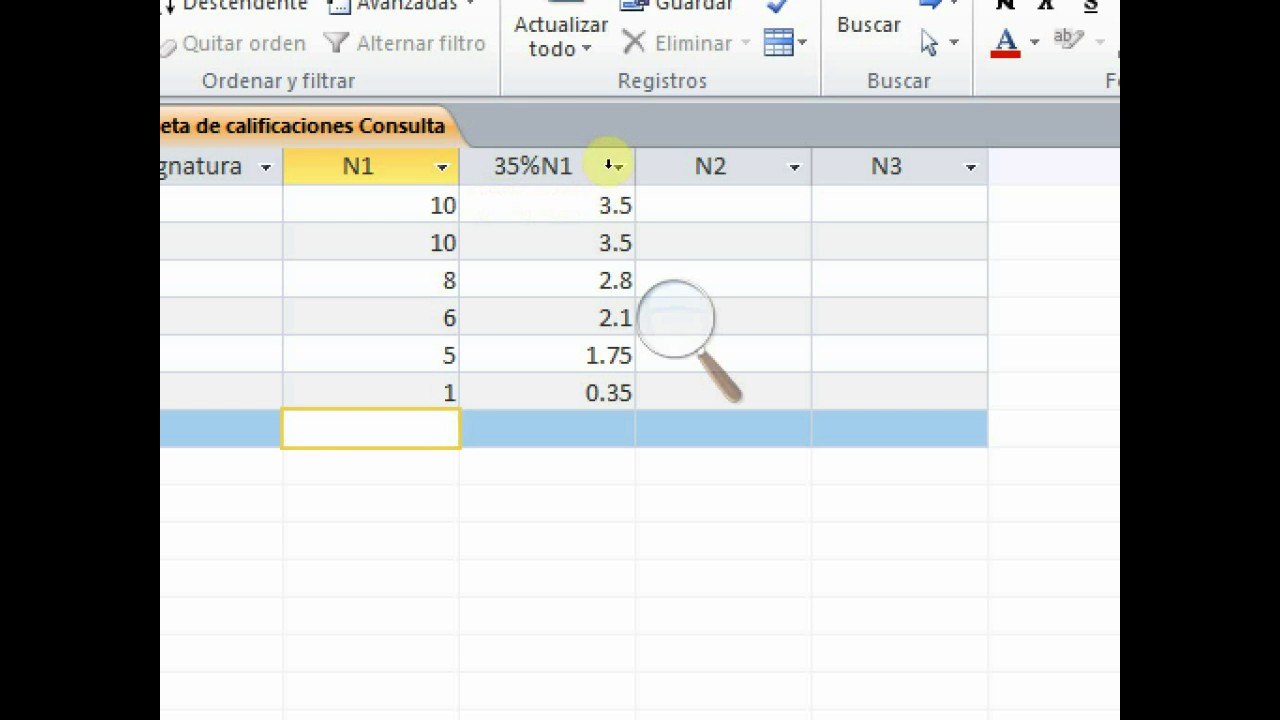Select the N2 column header
The width and height of the screenshot is (1280, 720).
click(723, 166)
